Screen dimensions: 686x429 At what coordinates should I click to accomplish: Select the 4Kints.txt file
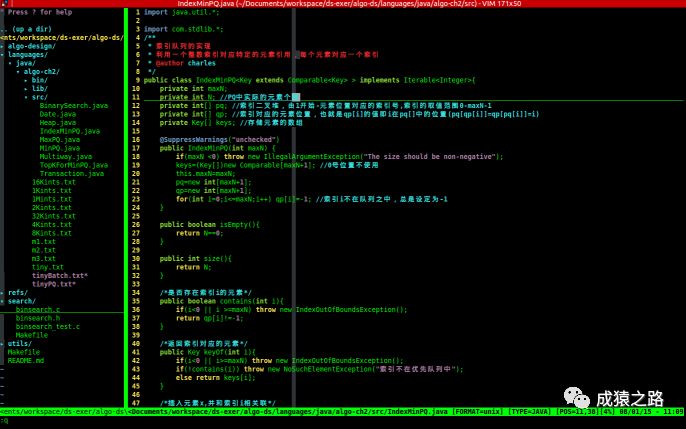click(x=51, y=225)
